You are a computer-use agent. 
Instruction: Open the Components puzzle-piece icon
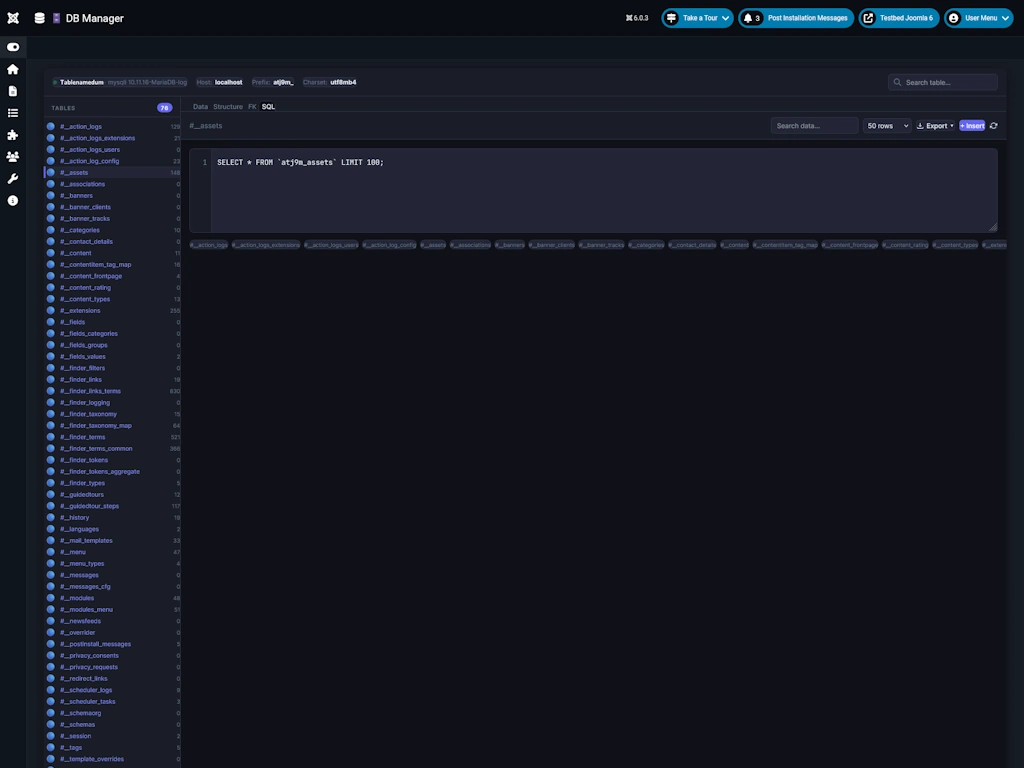tap(12, 135)
